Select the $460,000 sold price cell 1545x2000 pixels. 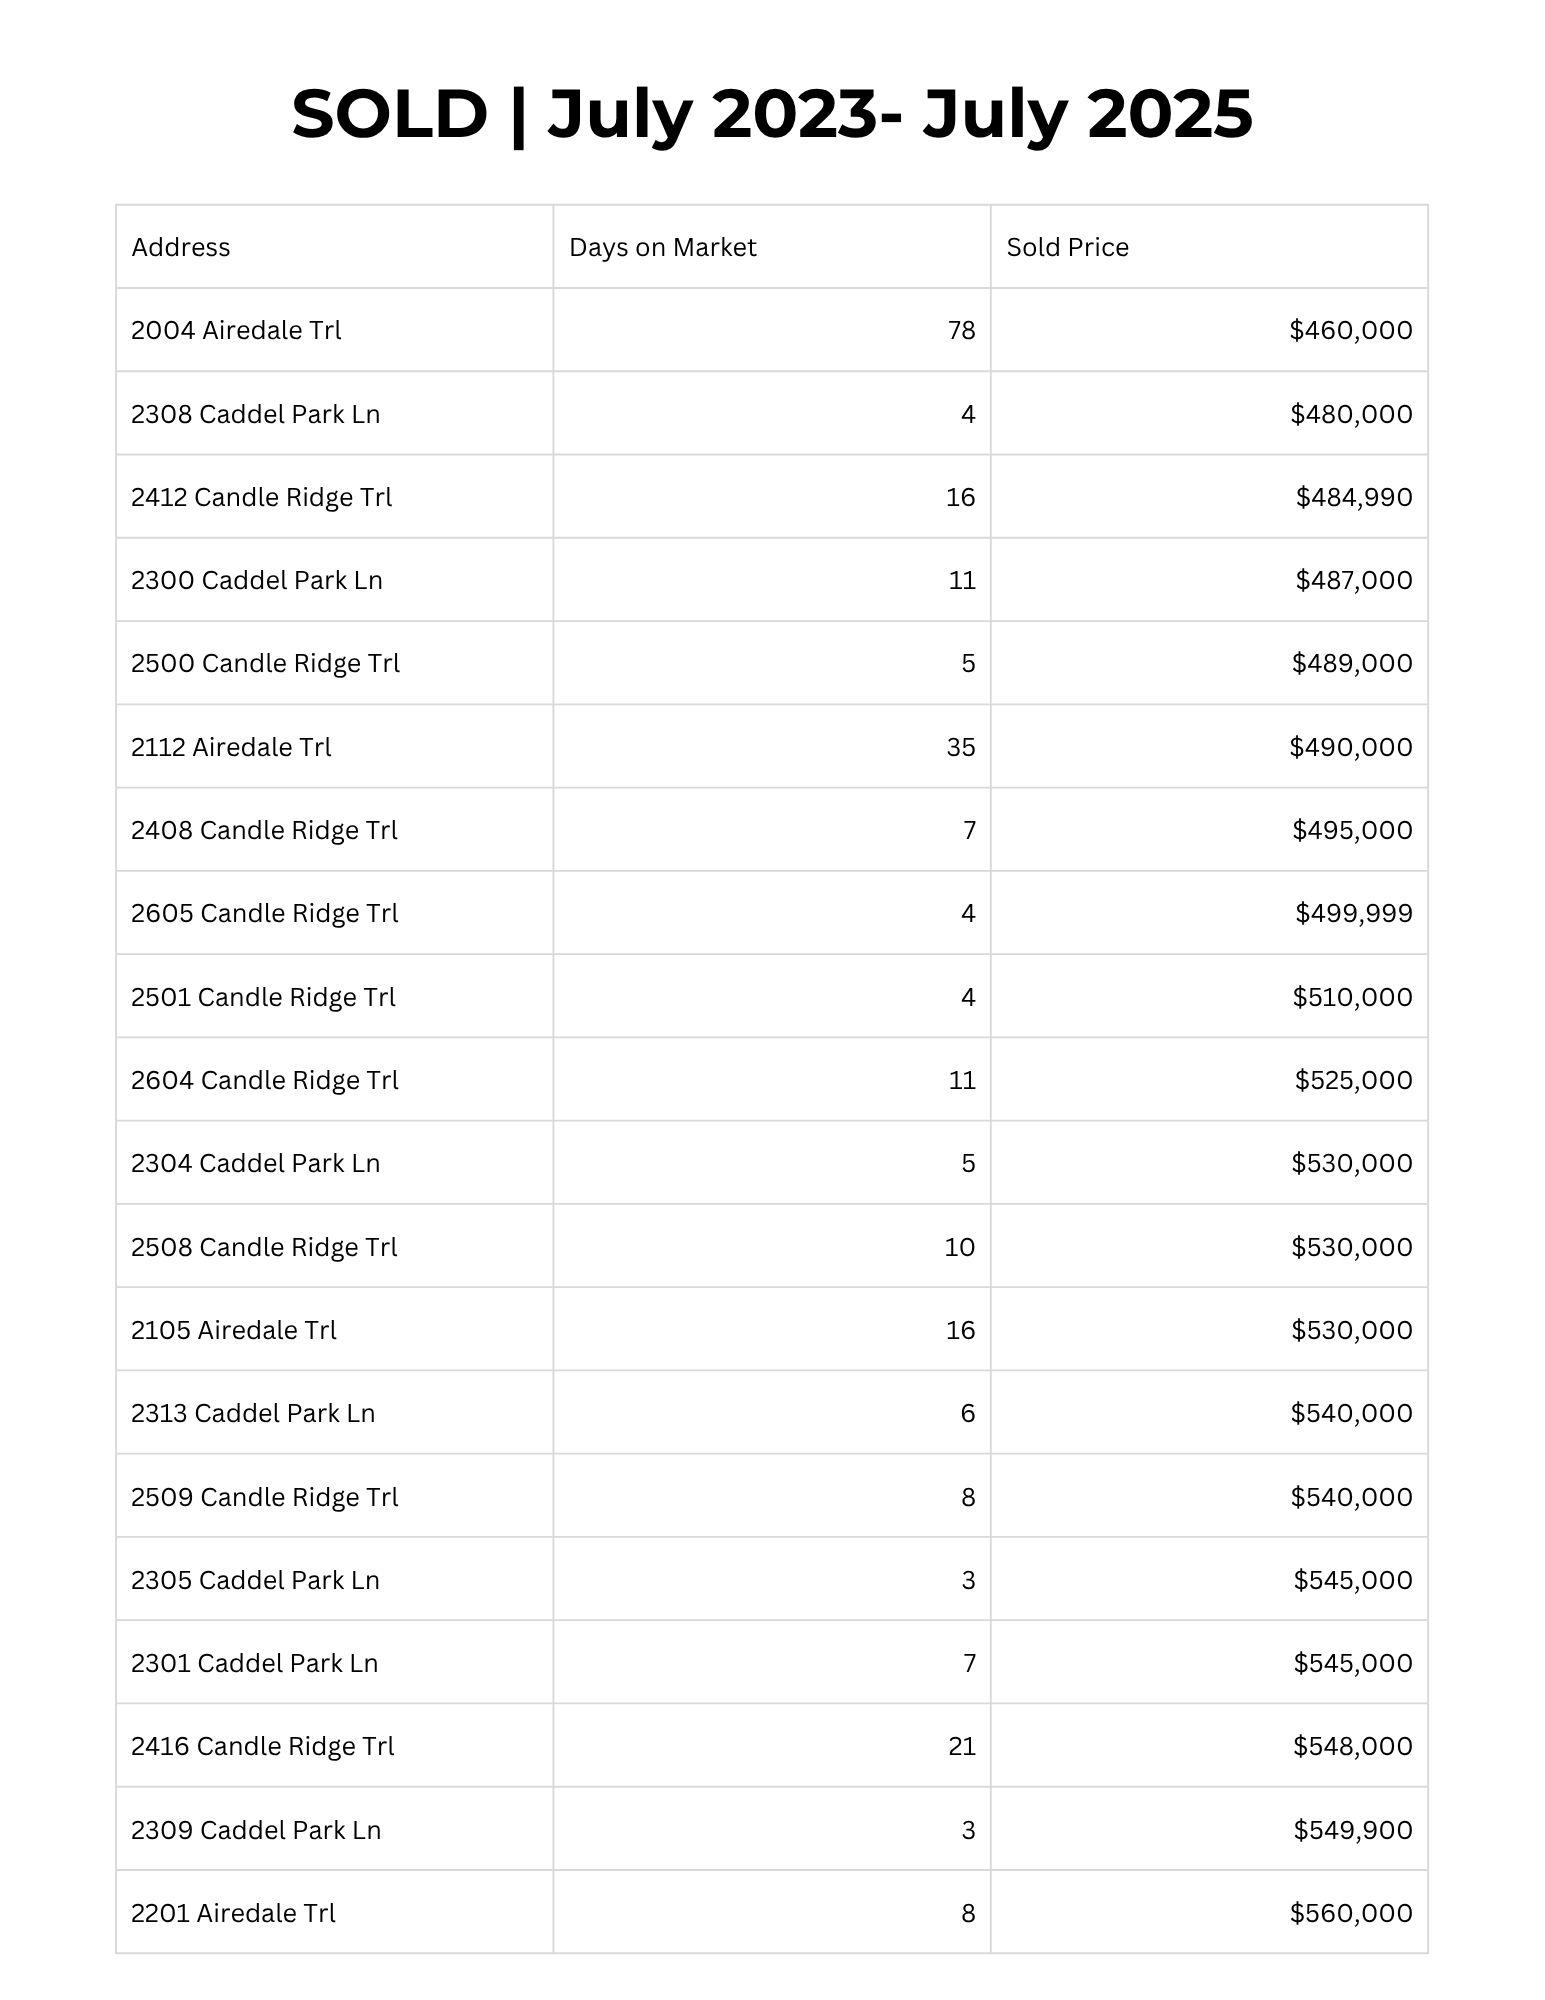tap(1350, 330)
